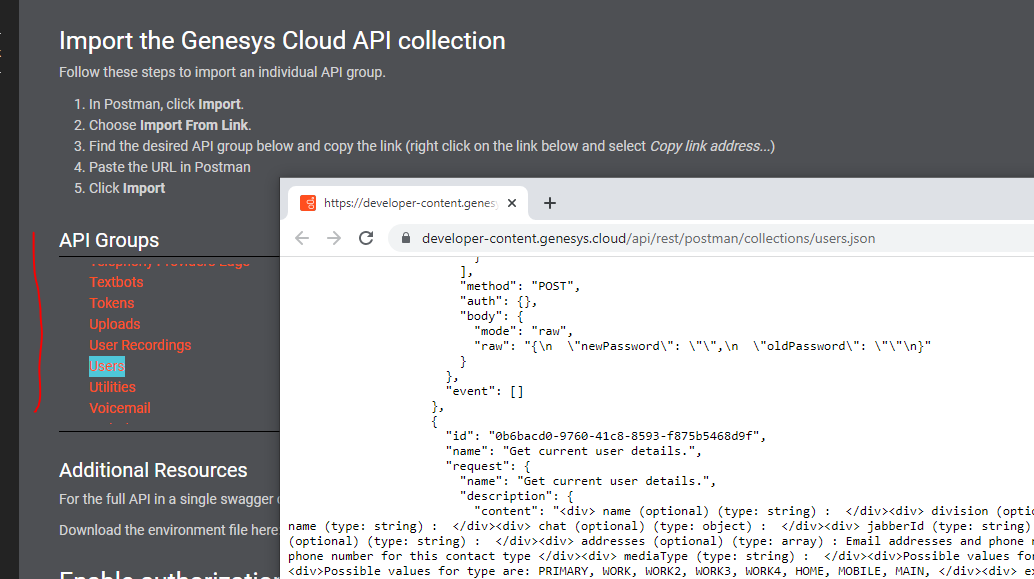
Task: Navigate back using the browser back arrow
Action: 301,238
